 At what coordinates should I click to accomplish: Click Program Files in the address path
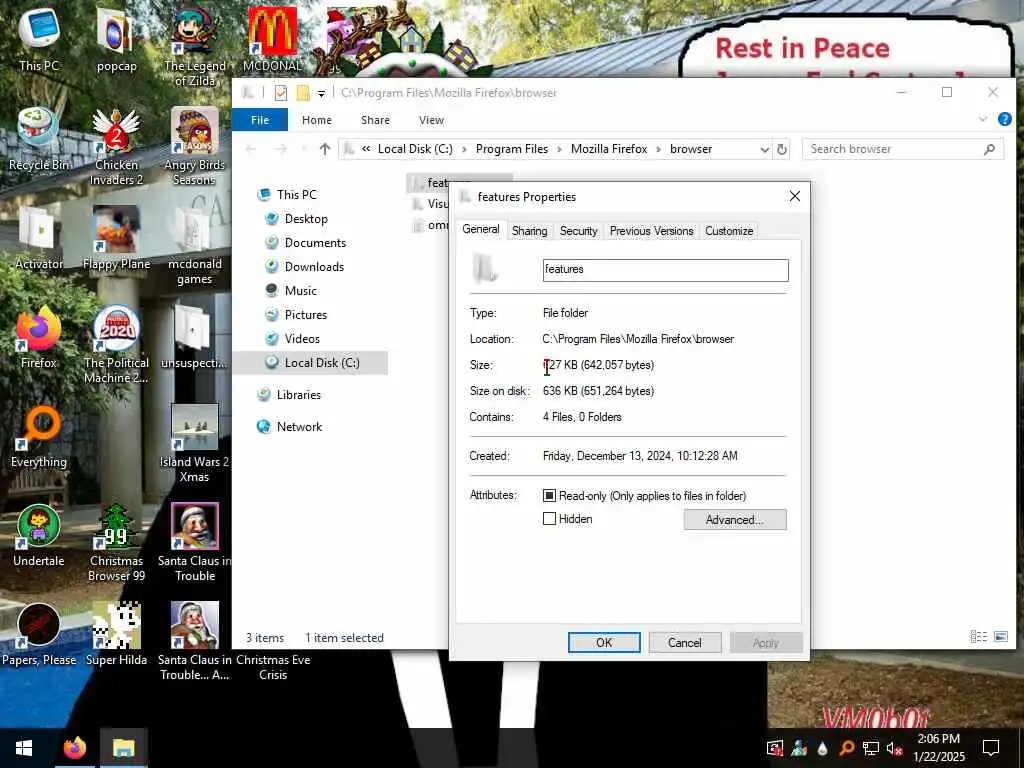tap(511, 150)
